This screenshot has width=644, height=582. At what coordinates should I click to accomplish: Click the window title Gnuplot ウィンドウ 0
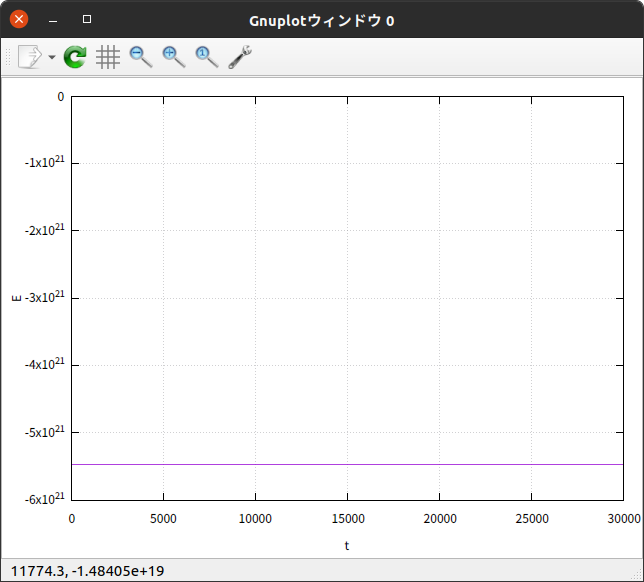(x=322, y=21)
